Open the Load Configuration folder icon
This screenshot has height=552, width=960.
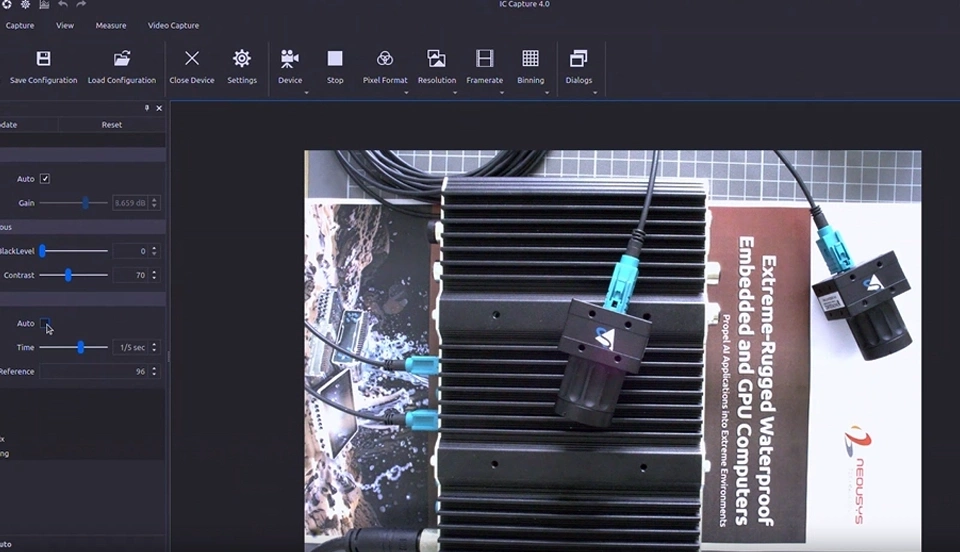point(122,59)
